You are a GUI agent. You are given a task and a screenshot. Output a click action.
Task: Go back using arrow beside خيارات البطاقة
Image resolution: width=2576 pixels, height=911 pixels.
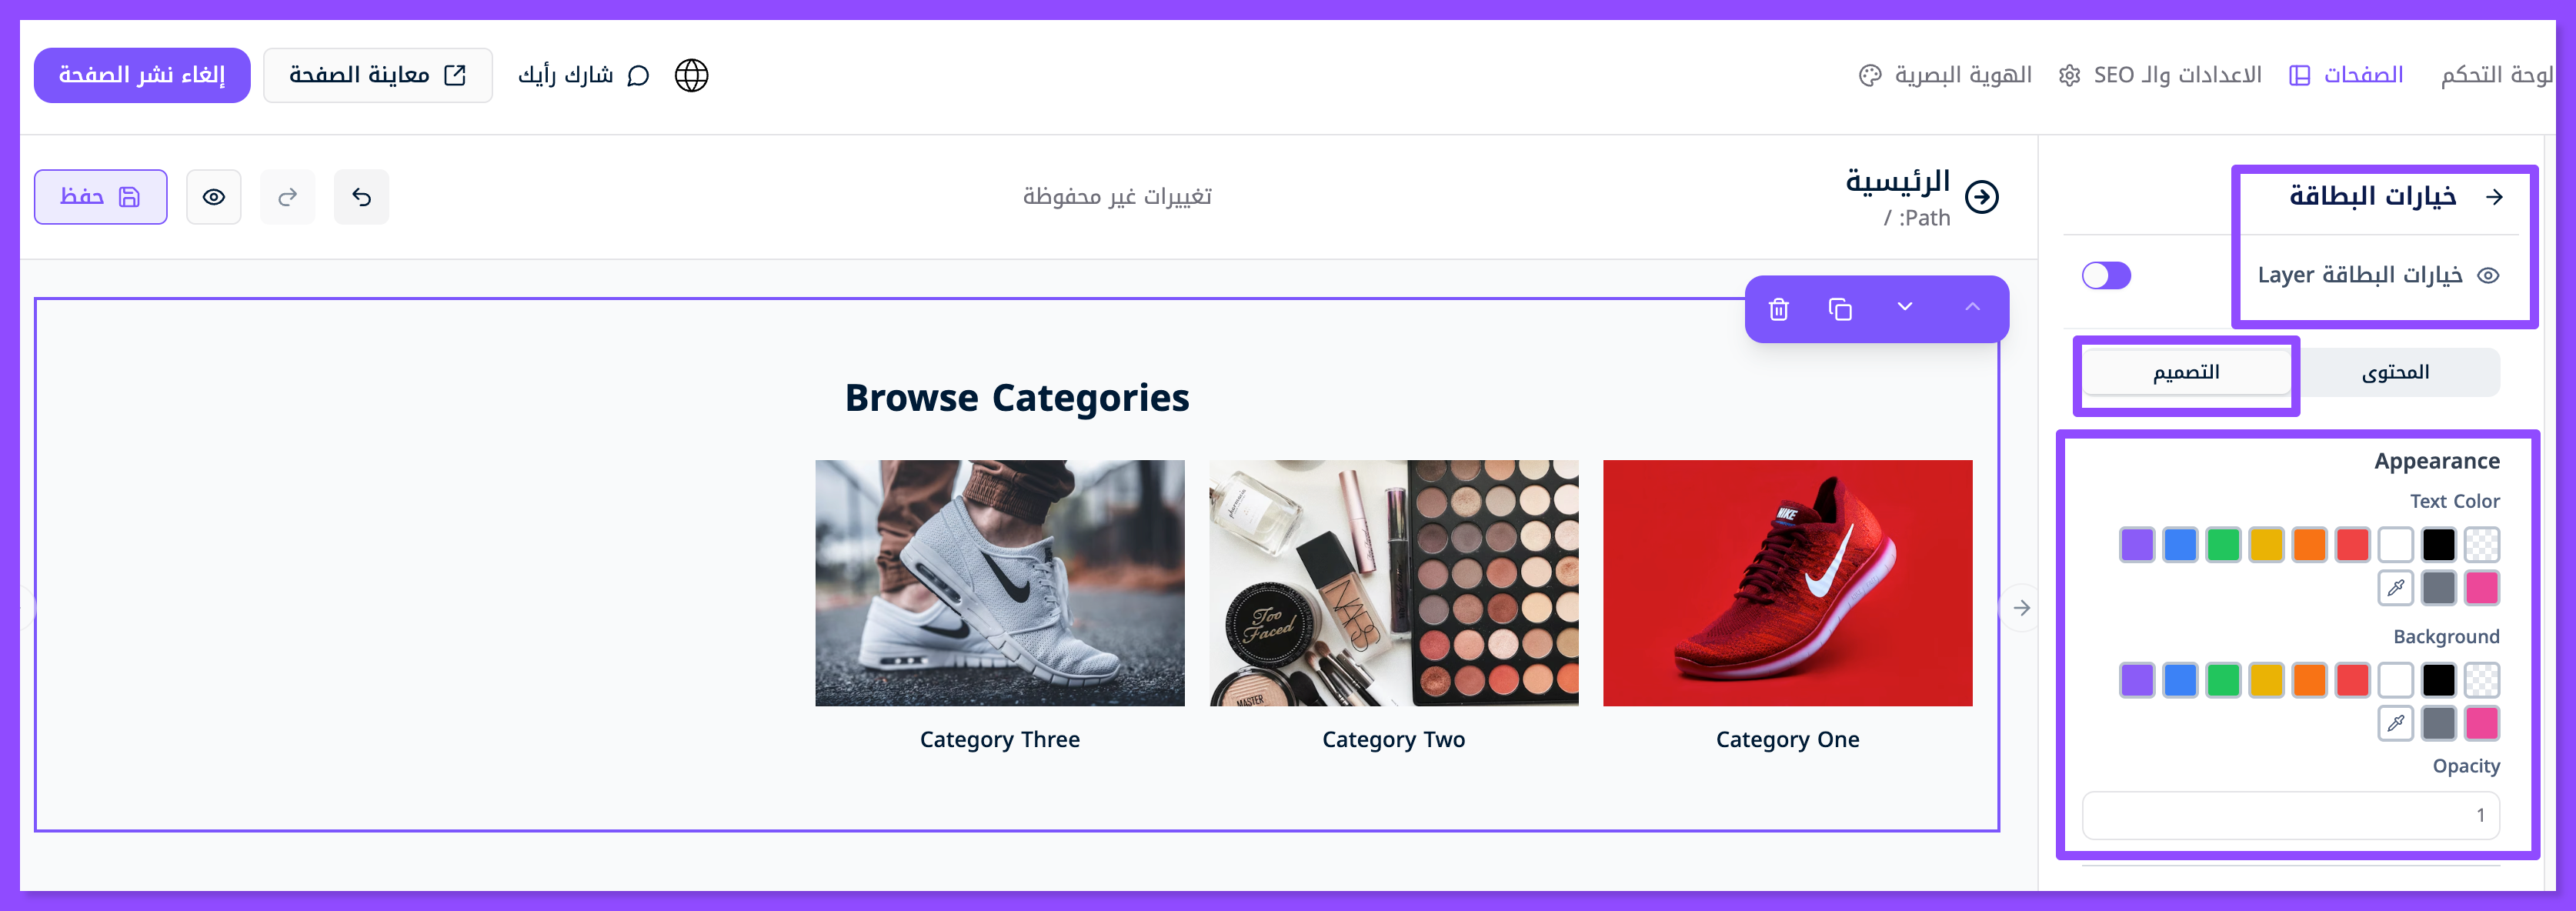2495,197
